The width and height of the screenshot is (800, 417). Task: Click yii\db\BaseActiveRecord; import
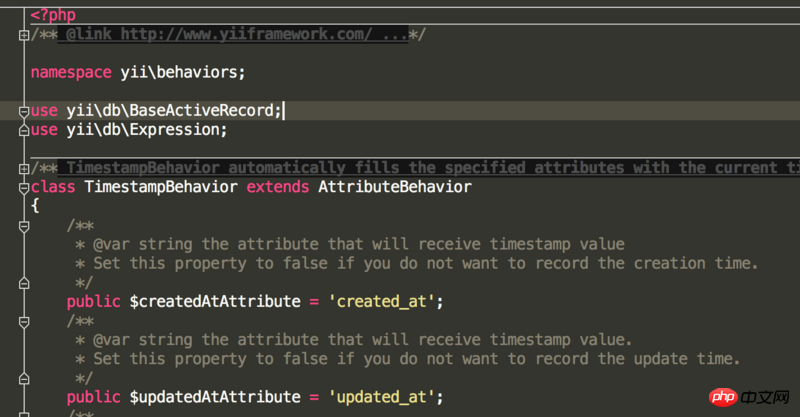174,110
